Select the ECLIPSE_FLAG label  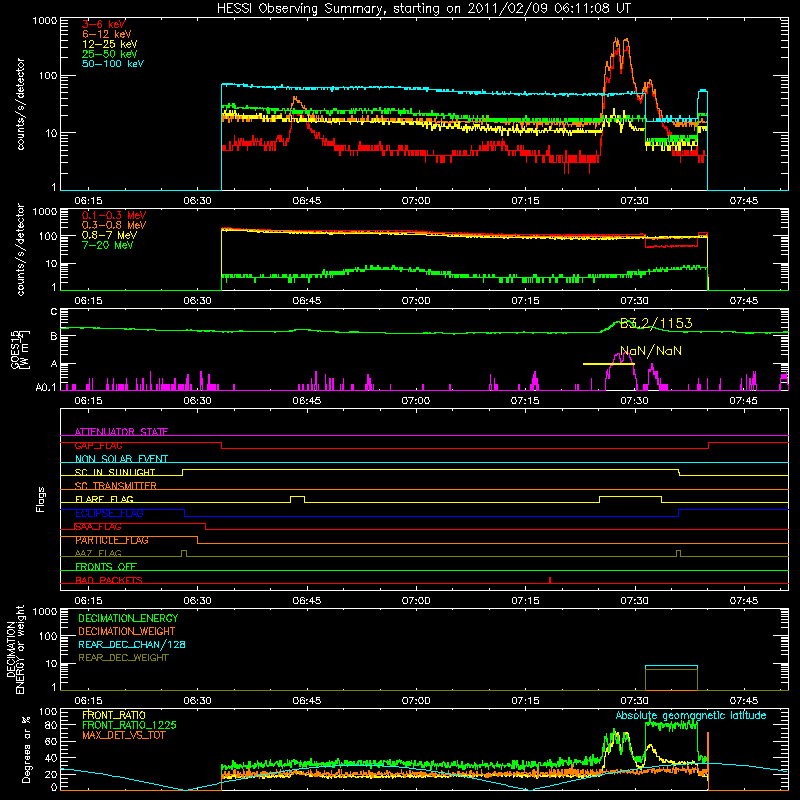coord(109,513)
